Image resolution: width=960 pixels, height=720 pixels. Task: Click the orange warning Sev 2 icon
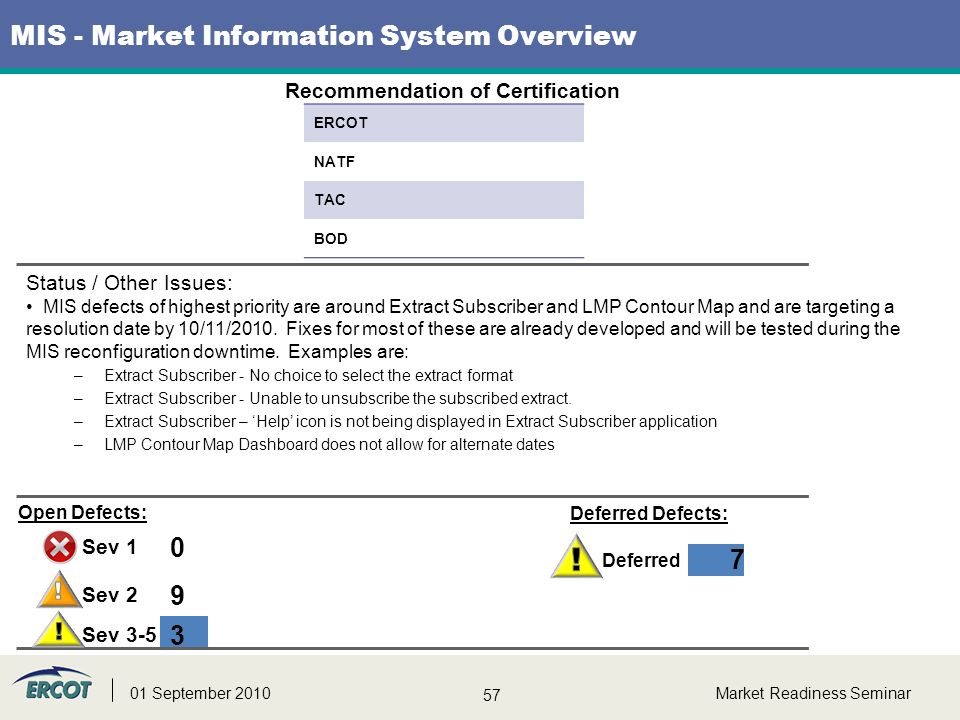[x=59, y=590]
